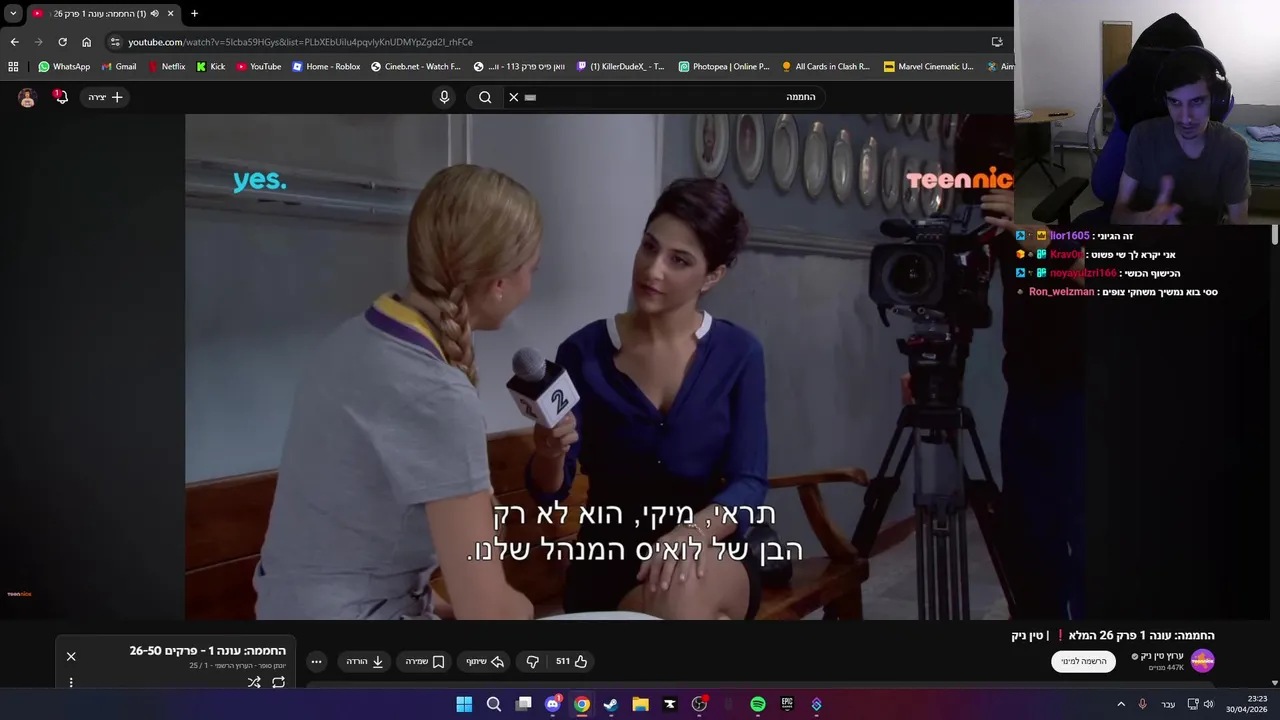This screenshot has width=1280, height=720.
Task: Toggle playlist loop
Action: [278, 682]
